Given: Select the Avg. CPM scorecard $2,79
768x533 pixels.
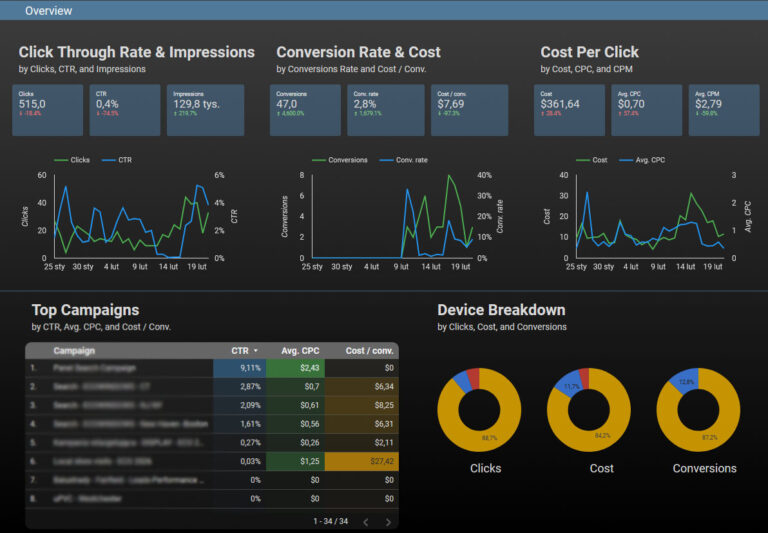Looking at the screenshot, I should click(x=724, y=110).
